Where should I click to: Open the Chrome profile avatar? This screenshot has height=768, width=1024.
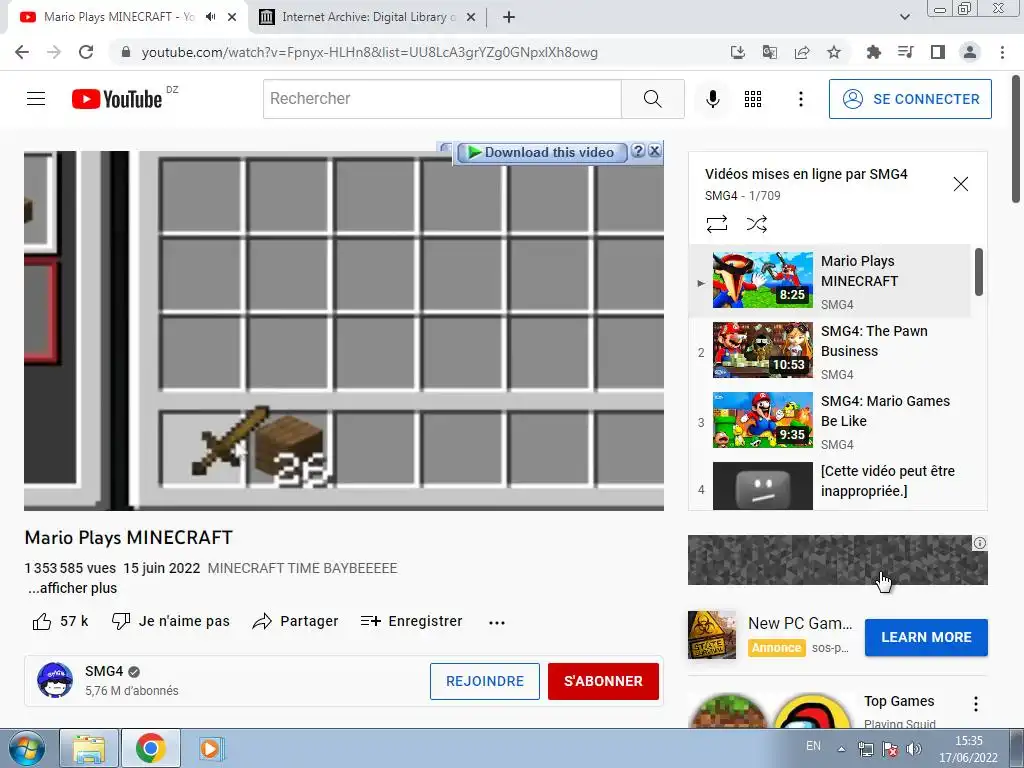970,52
